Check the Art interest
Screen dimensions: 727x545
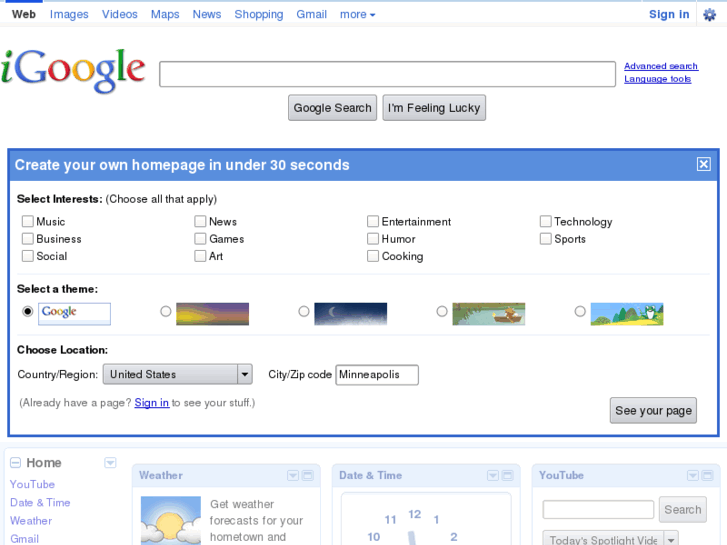[200, 256]
